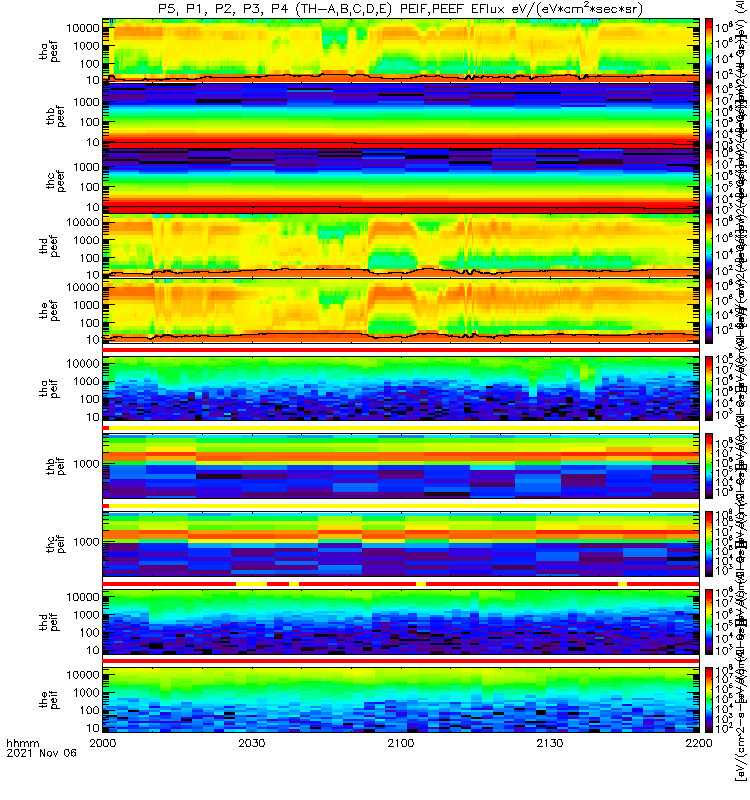Click the 10000 tick of thd peif
The image size is (750, 800).
tap(83, 597)
